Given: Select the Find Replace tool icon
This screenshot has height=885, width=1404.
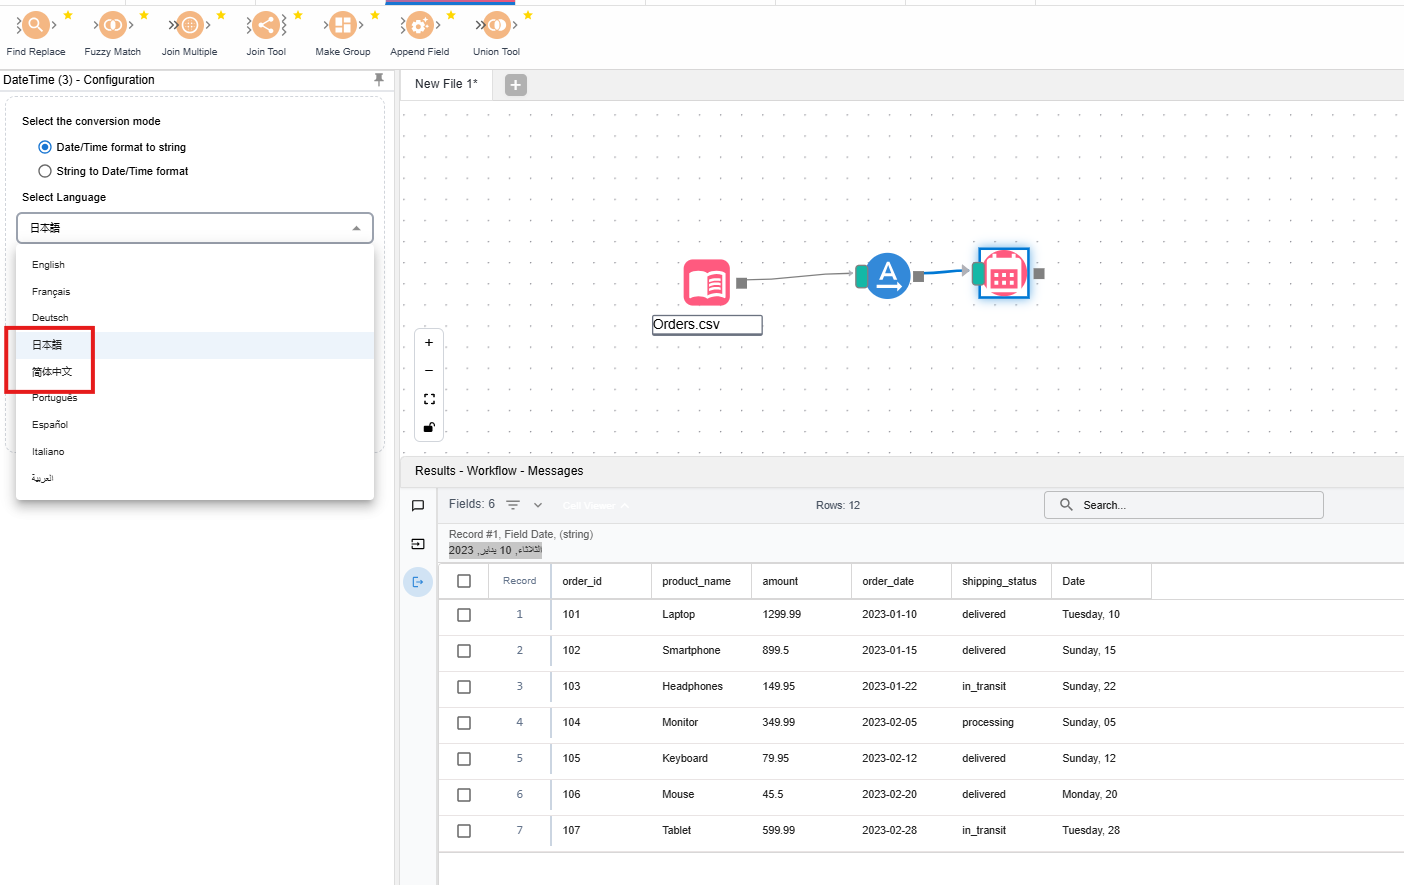Looking at the screenshot, I should click(35, 25).
